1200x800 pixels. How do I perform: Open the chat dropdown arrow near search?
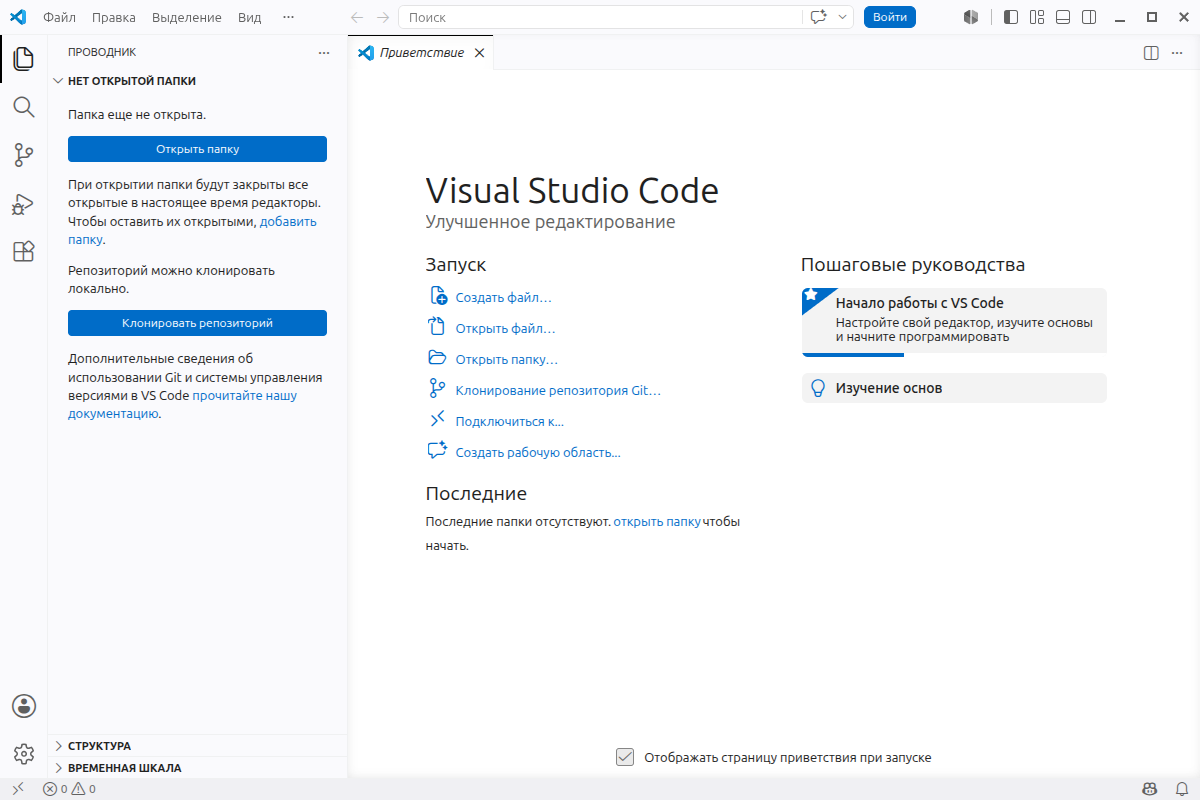click(x=843, y=17)
